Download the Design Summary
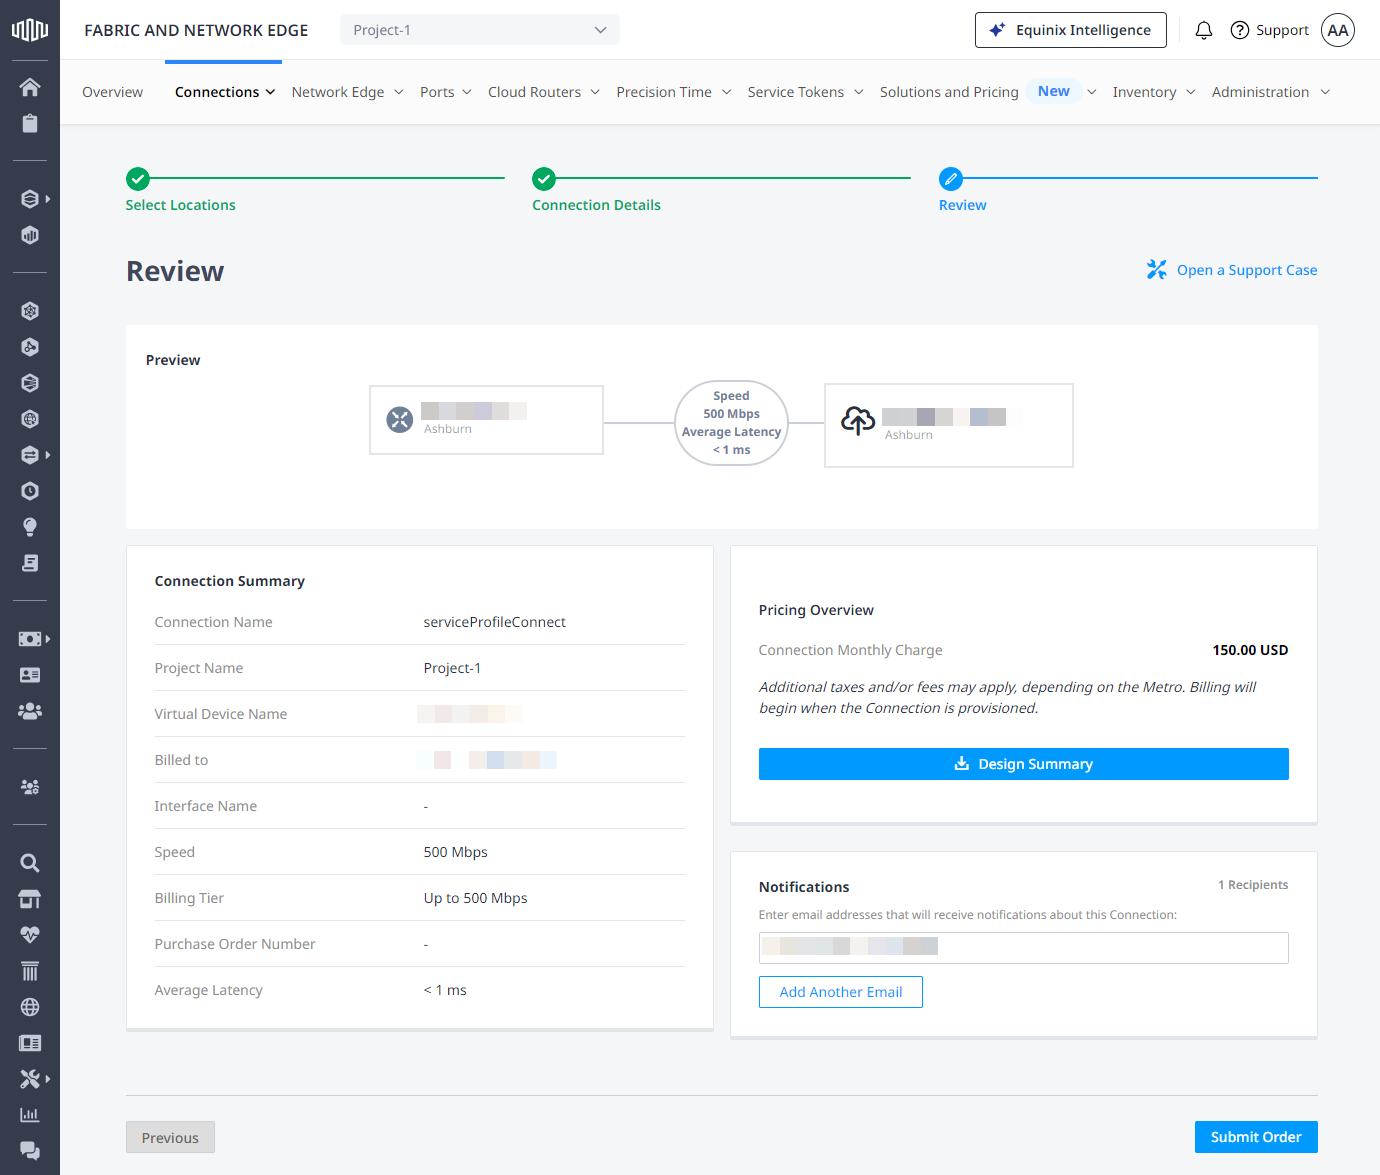 1023,764
